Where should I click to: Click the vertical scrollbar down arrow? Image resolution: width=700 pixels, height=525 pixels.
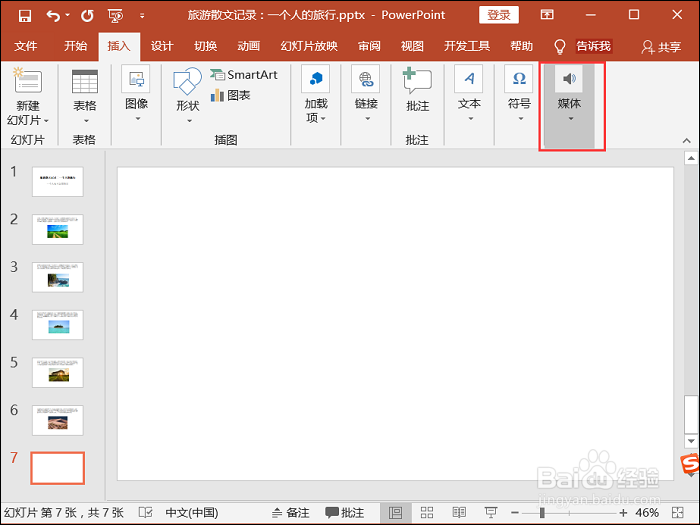click(x=691, y=441)
